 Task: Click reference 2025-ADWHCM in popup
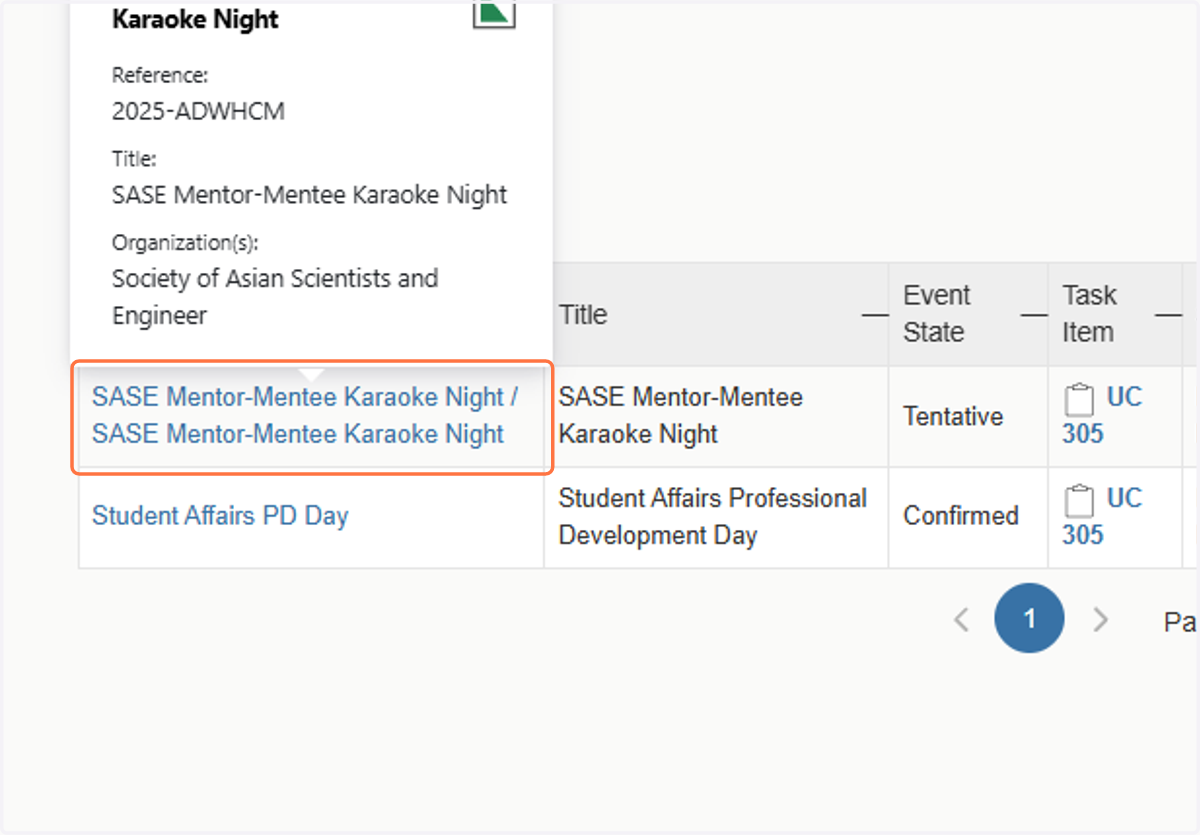coord(198,111)
